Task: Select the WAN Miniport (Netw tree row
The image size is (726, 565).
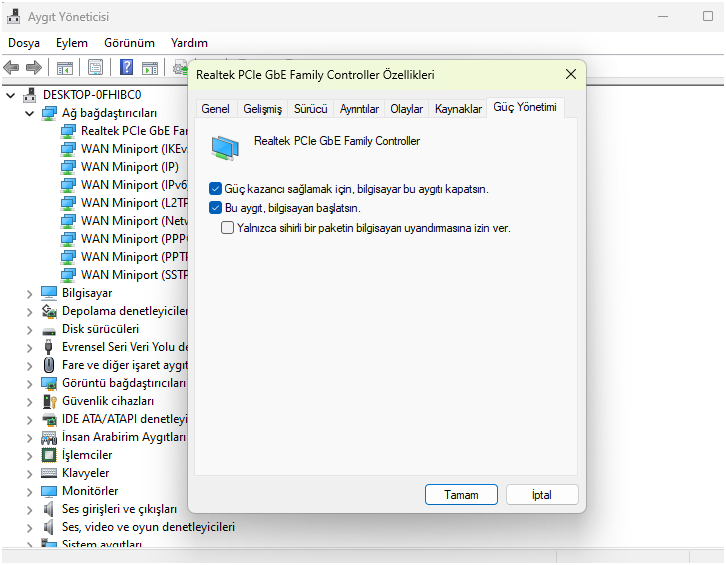Action: click(124, 221)
